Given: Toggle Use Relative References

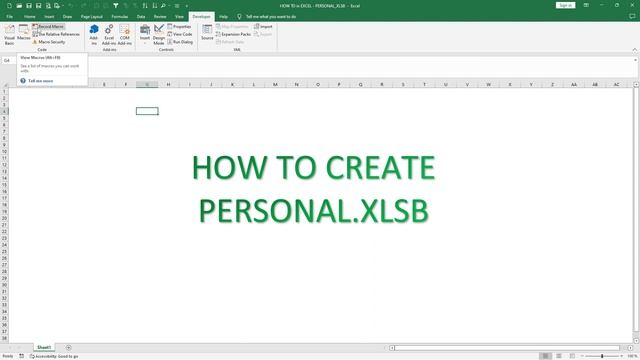Looking at the screenshot, I should coord(56,34).
